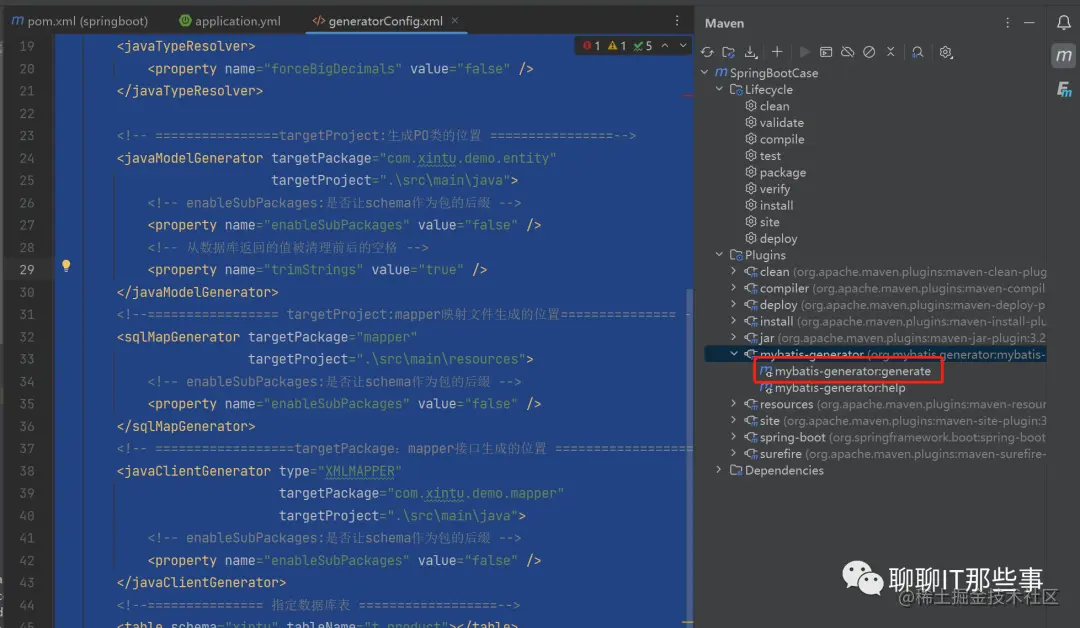
Task: Download sources and documentation icon
Action: [x=751, y=52]
